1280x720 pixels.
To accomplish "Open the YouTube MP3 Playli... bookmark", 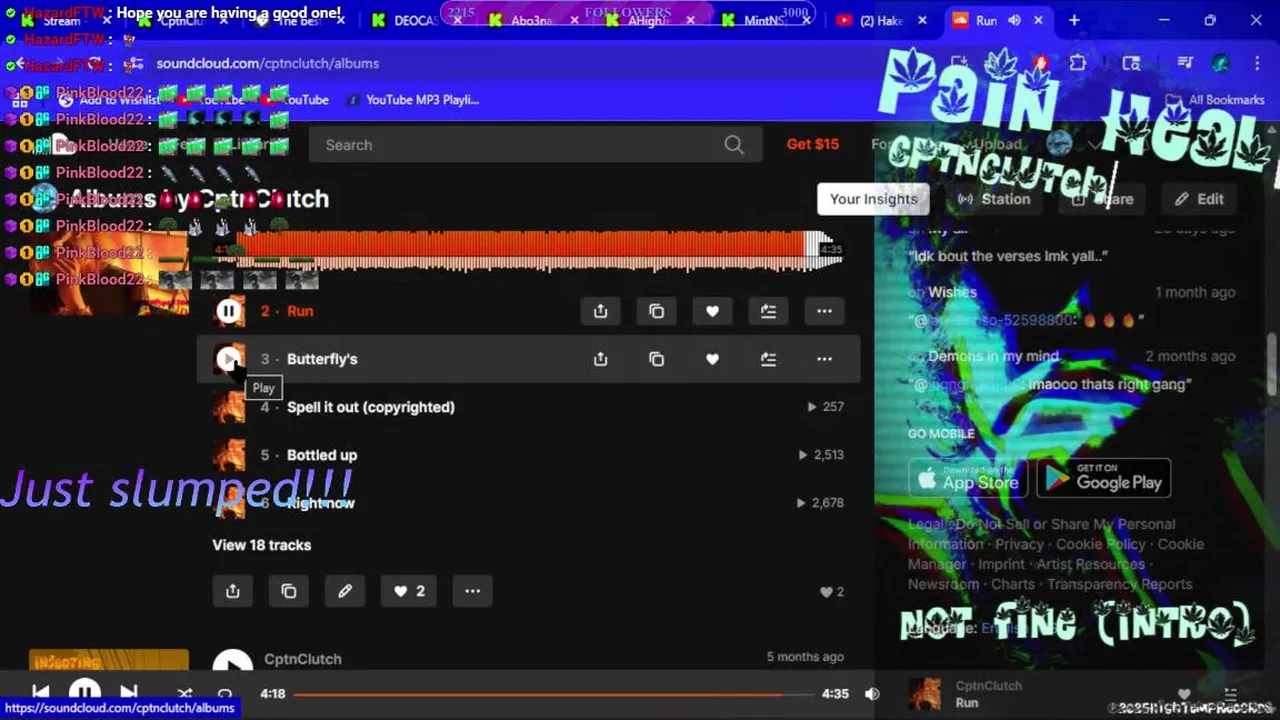I will pyautogui.click(x=412, y=100).
